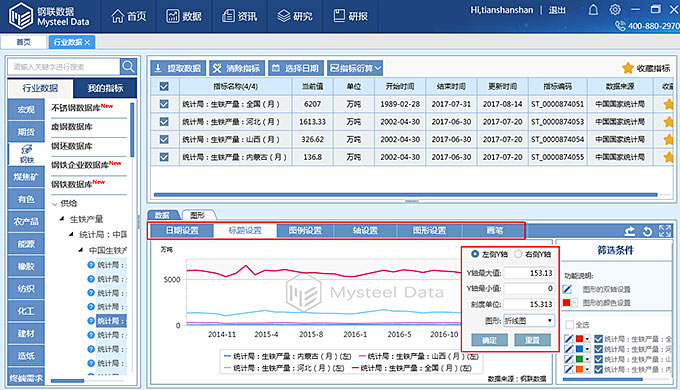Open the blue color swatch dropdown arrow
Screen dimensions: 680x390
click(x=587, y=349)
